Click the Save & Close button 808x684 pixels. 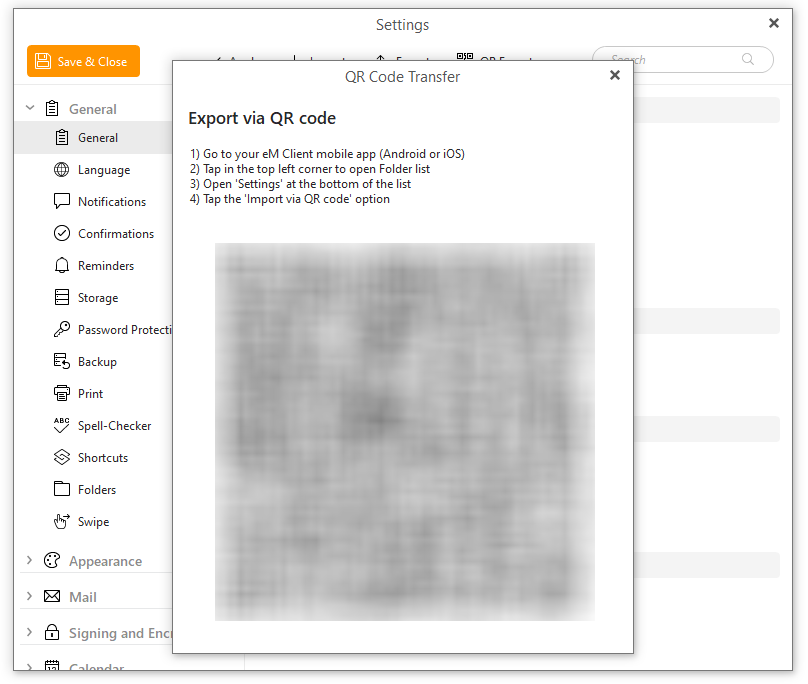point(83,61)
